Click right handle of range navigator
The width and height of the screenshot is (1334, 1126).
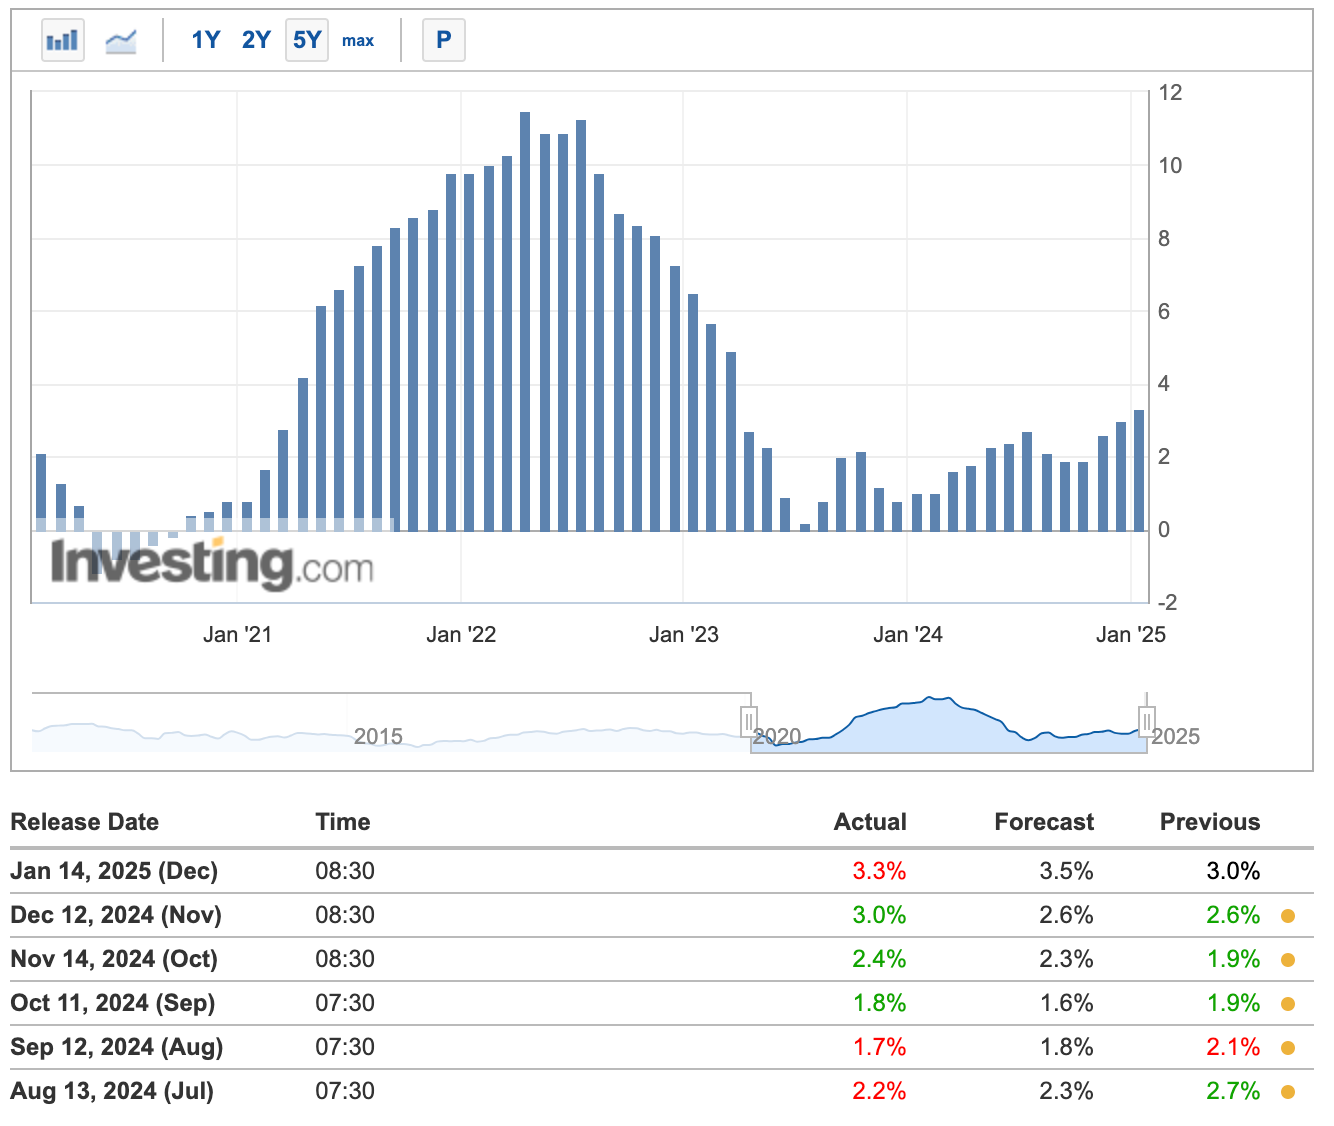(x=1147, y=721)
